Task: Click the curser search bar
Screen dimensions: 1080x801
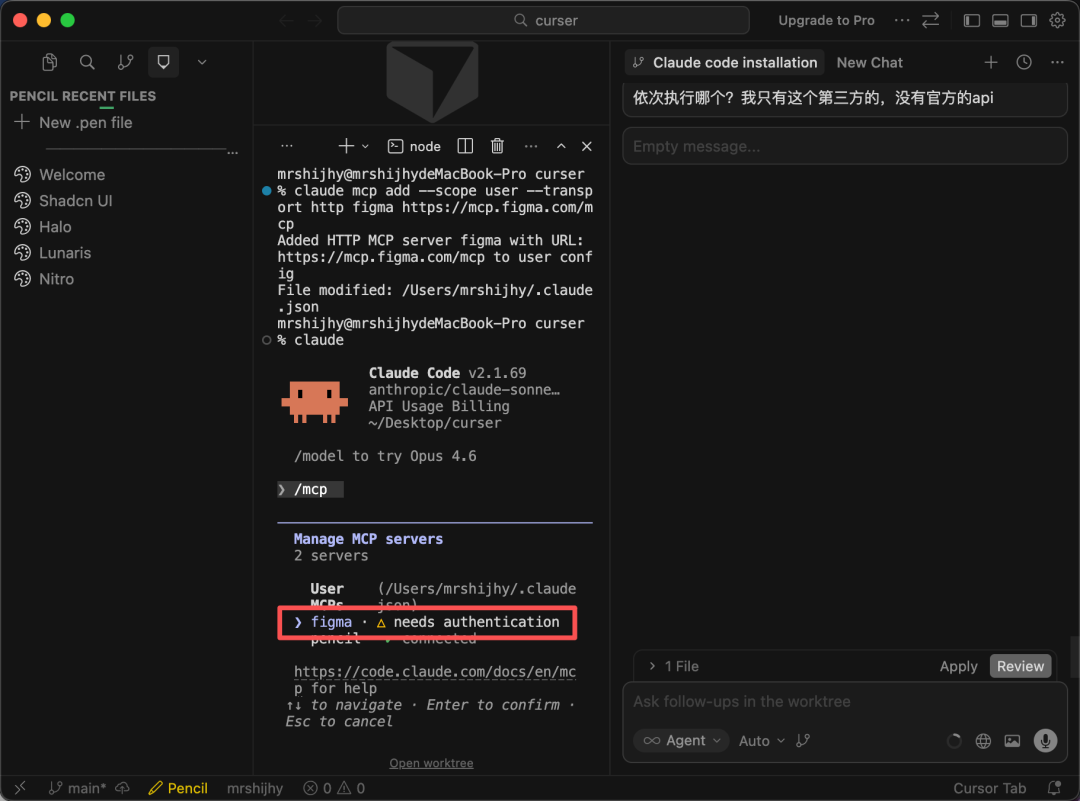Action: coord(543,20)
